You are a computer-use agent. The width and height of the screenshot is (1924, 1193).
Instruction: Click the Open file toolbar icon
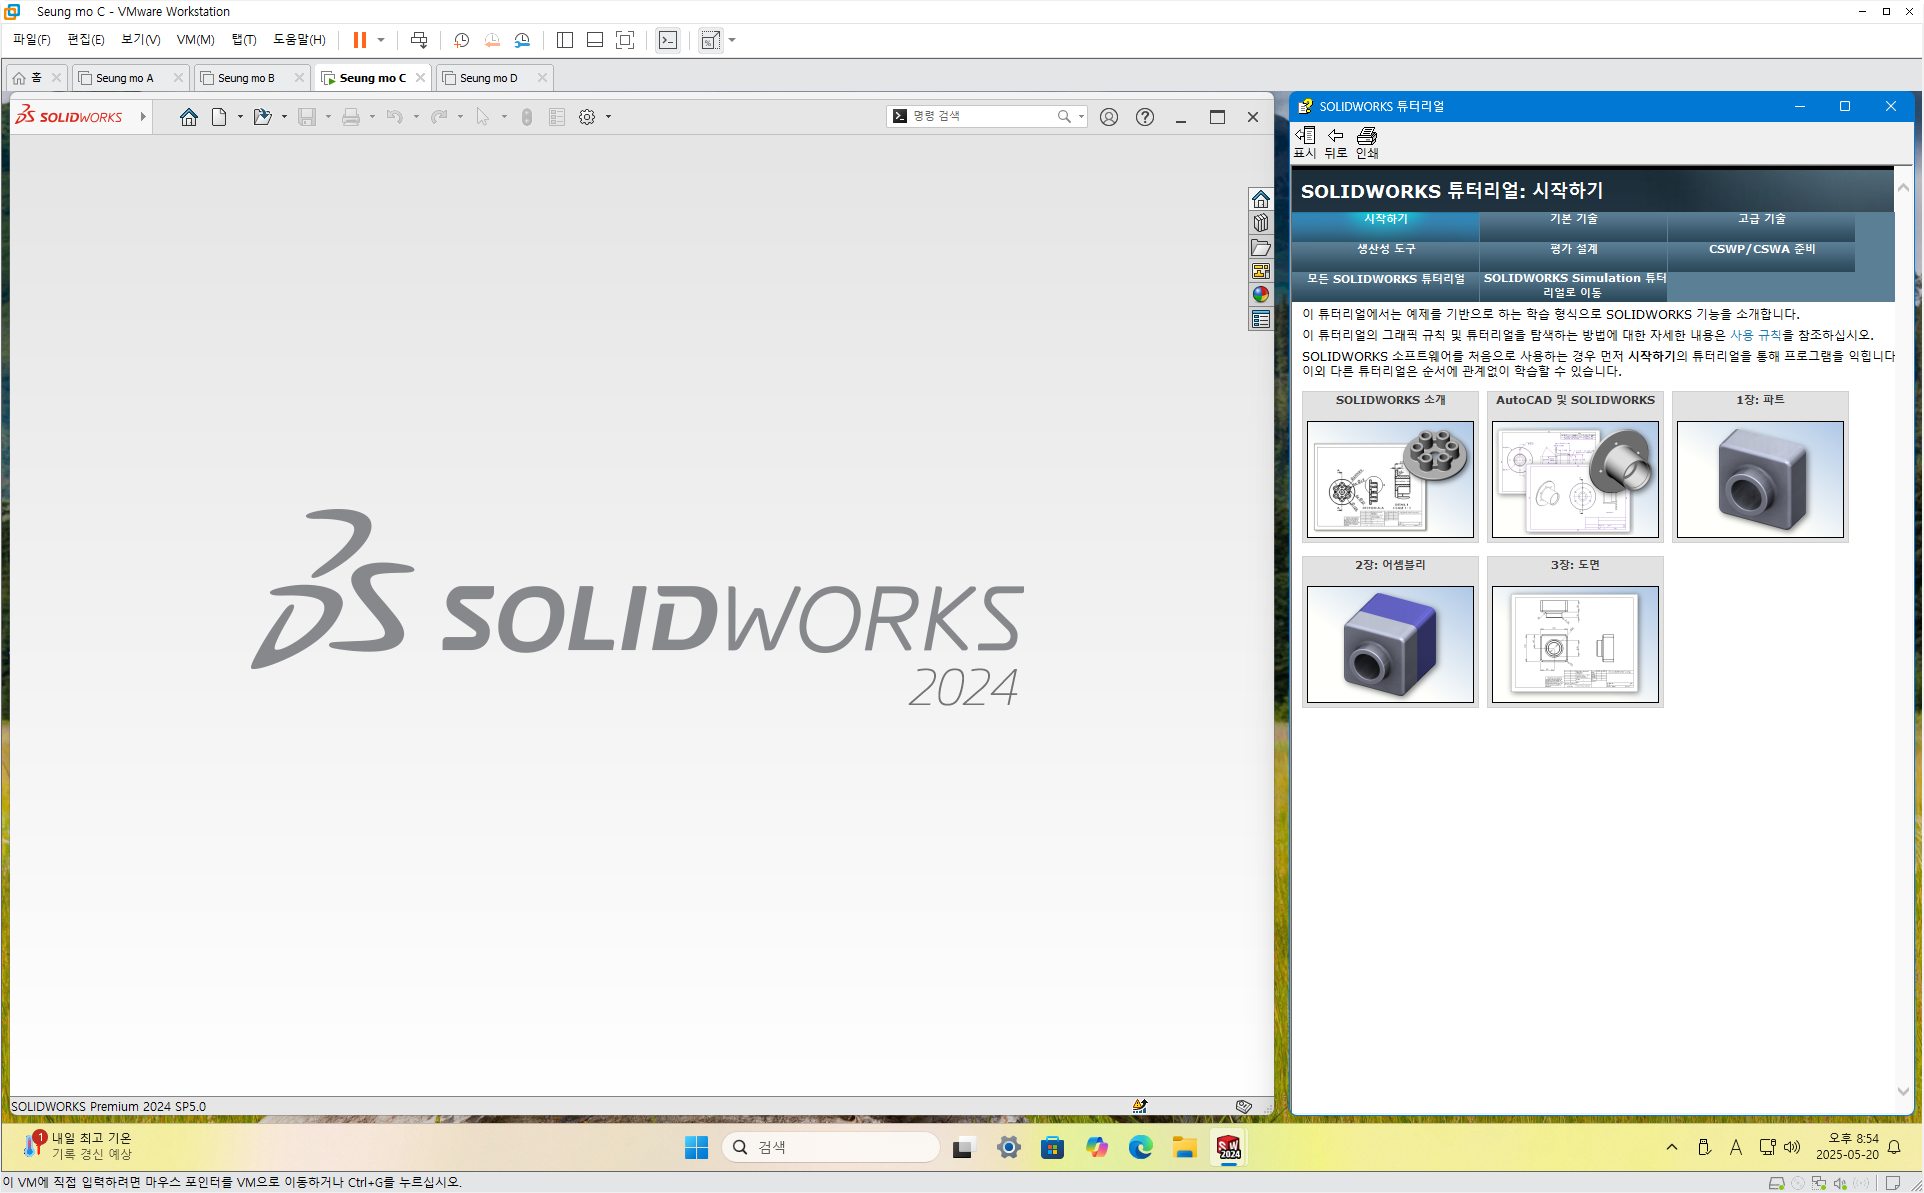[x=262, y=117]
